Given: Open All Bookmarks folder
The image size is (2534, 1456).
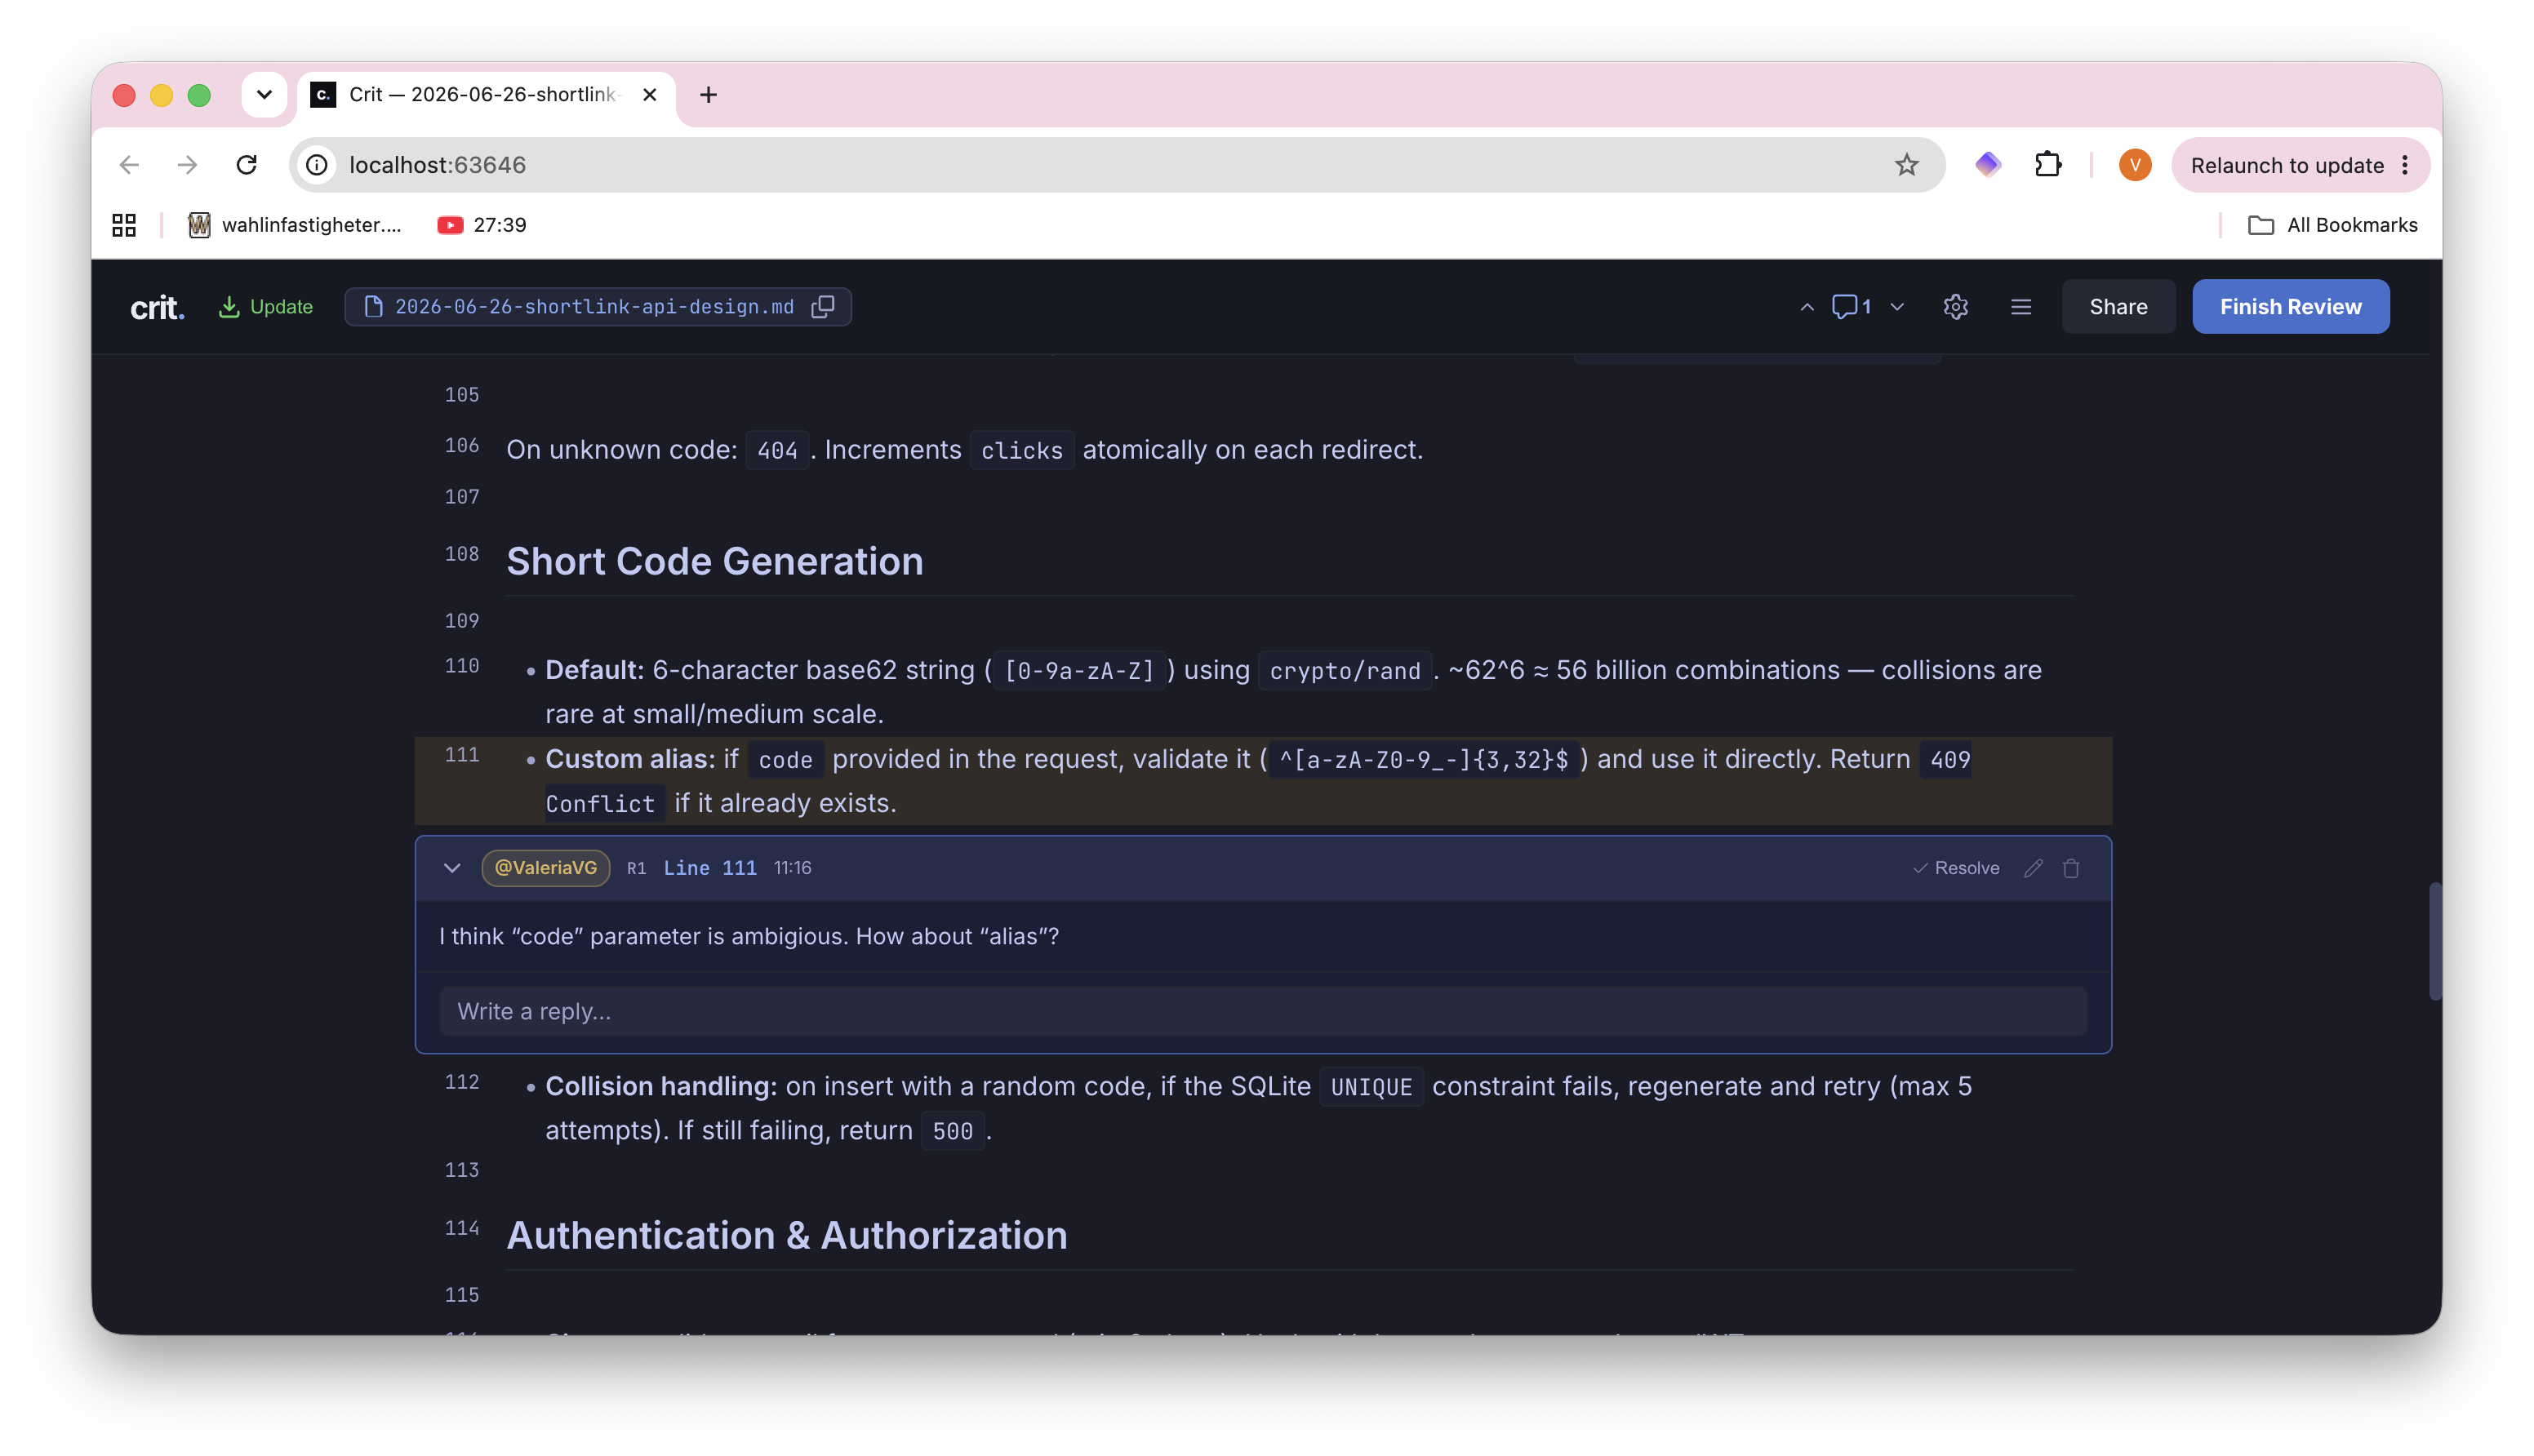Looking at the screenshot, I should [2332, 225].
